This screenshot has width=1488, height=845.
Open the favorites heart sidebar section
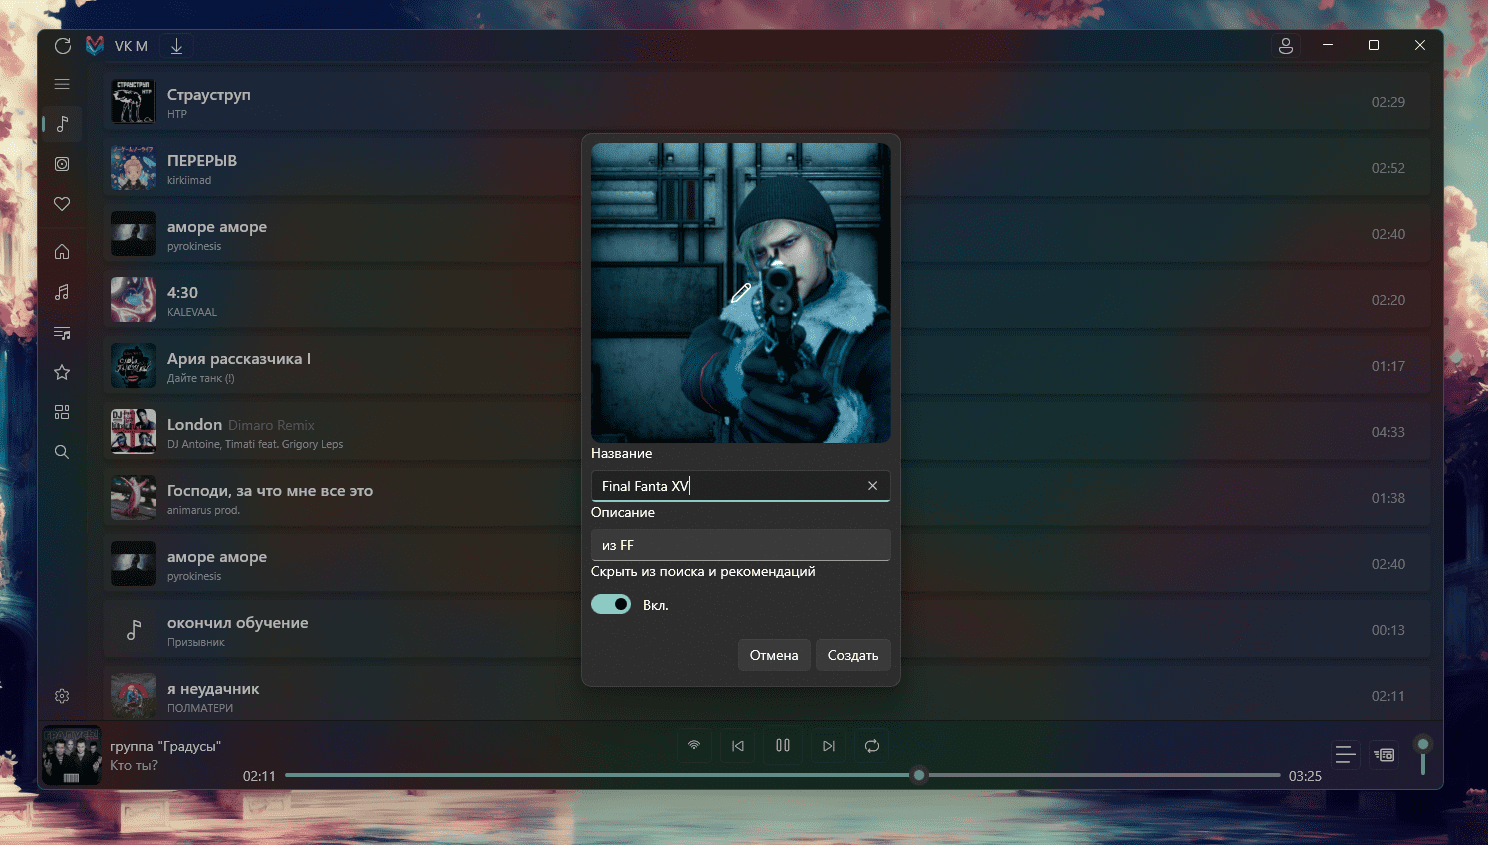62,204
